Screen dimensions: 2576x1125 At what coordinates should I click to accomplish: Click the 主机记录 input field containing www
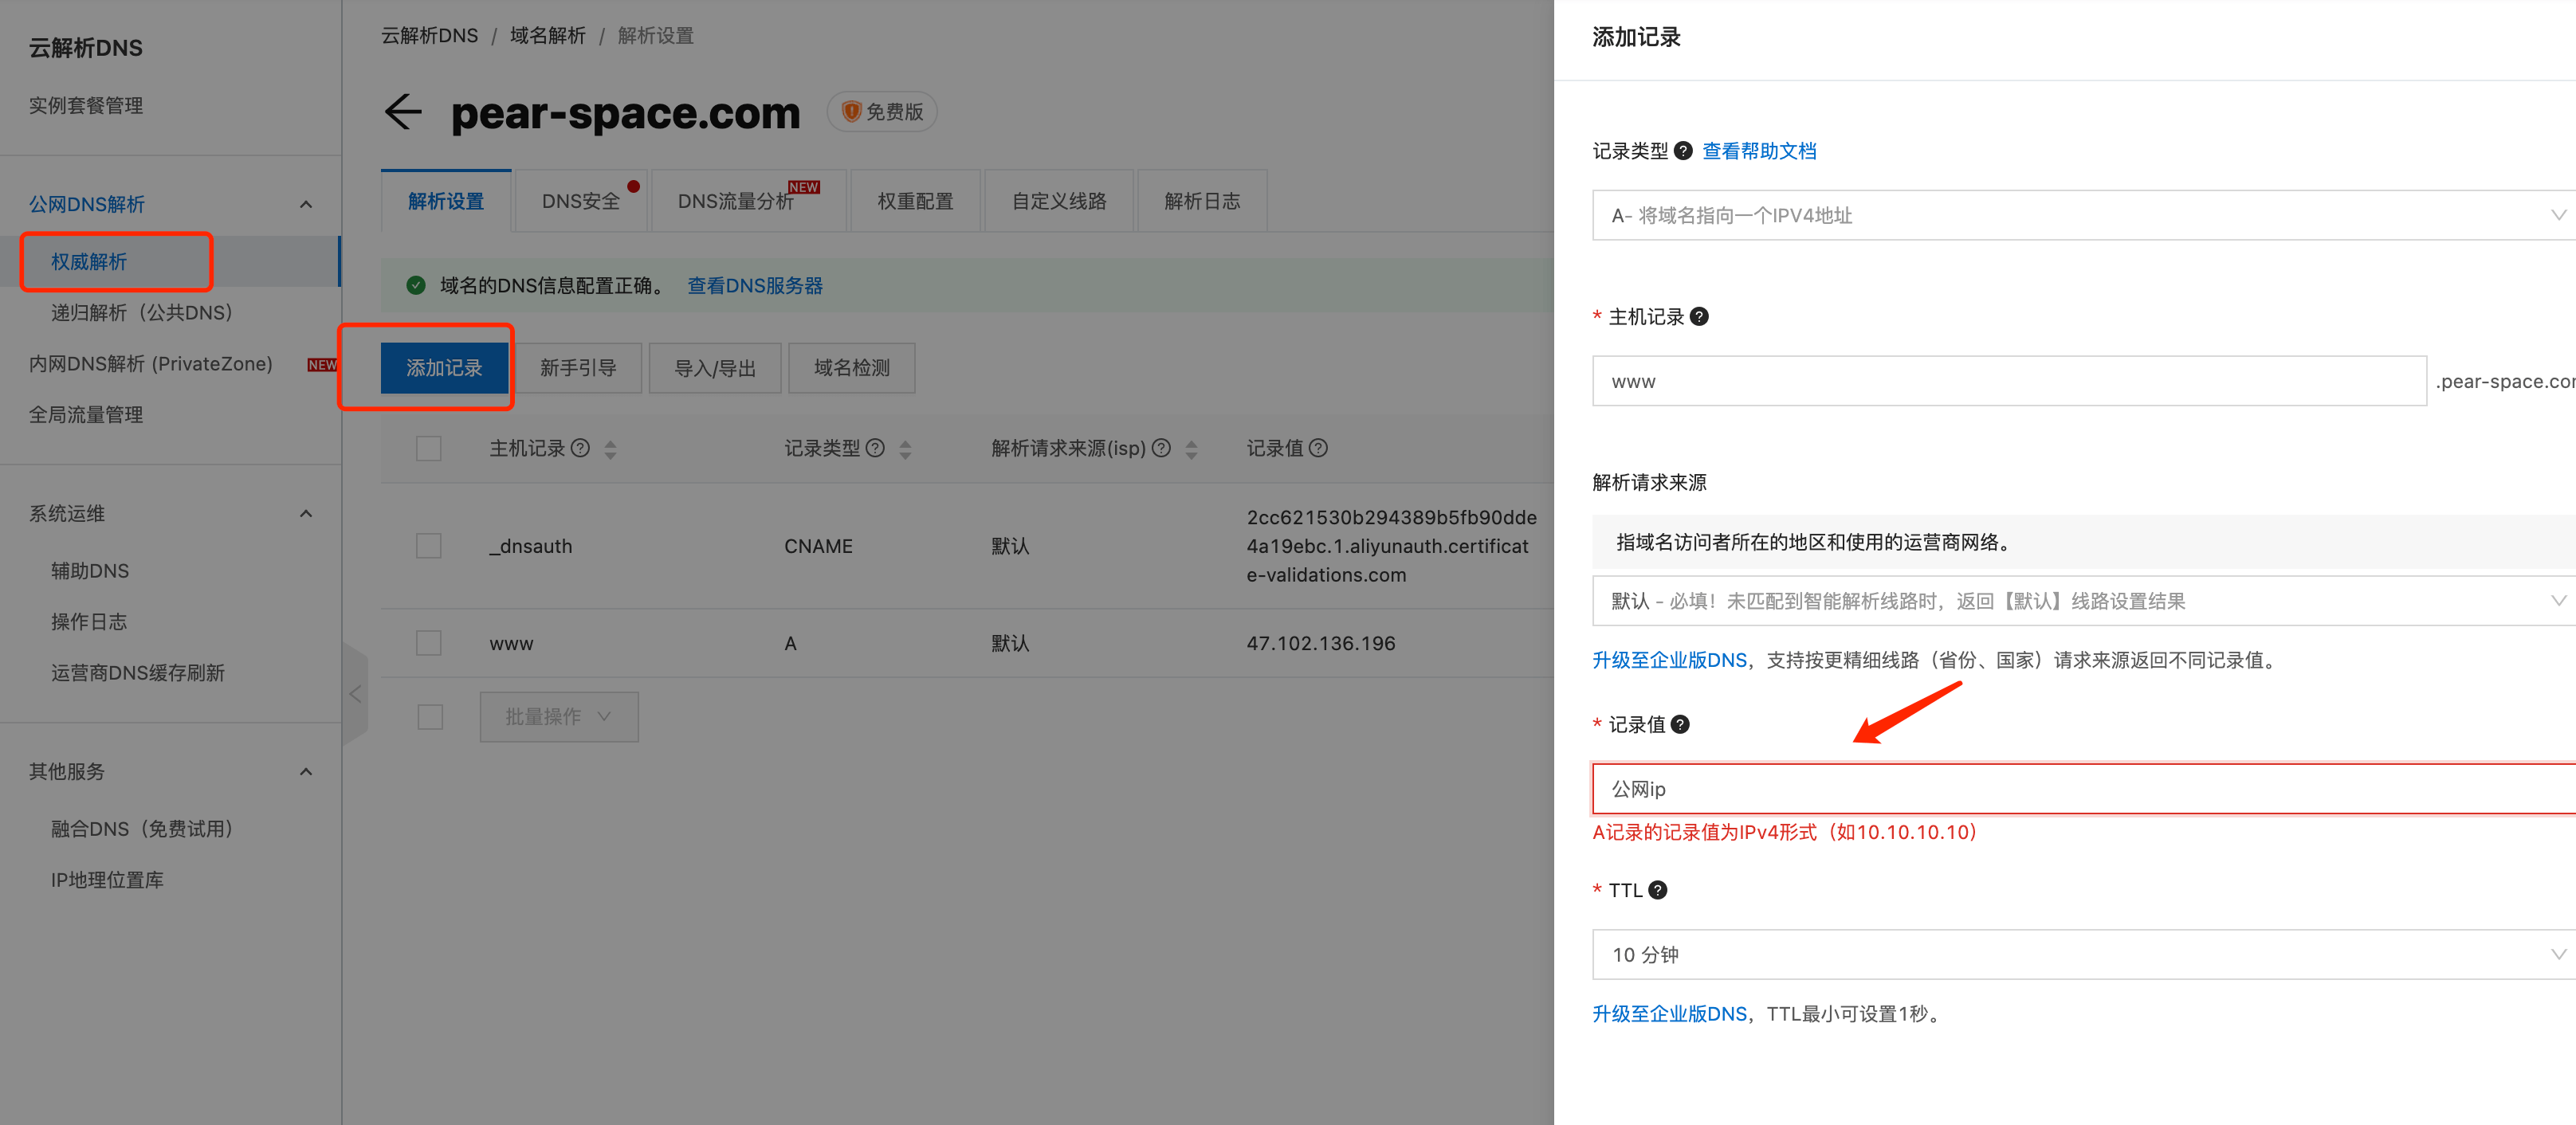click(x=2009, y=381)
